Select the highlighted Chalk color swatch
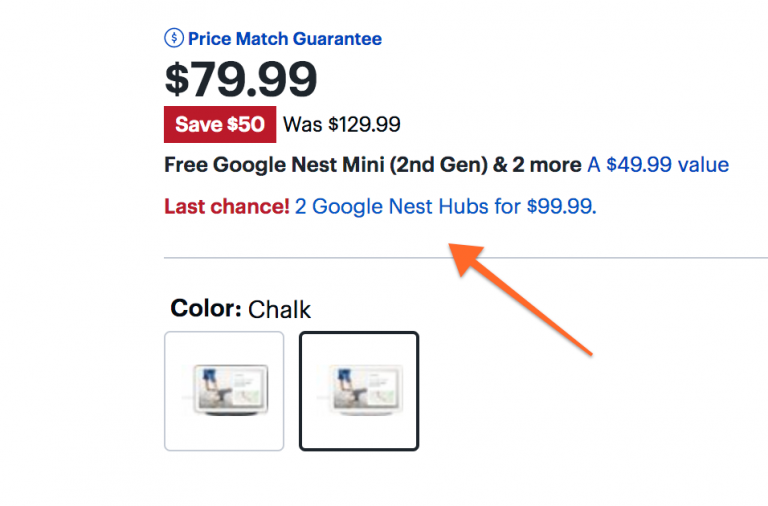The image size is (768, 506). [x=359, y=391]
